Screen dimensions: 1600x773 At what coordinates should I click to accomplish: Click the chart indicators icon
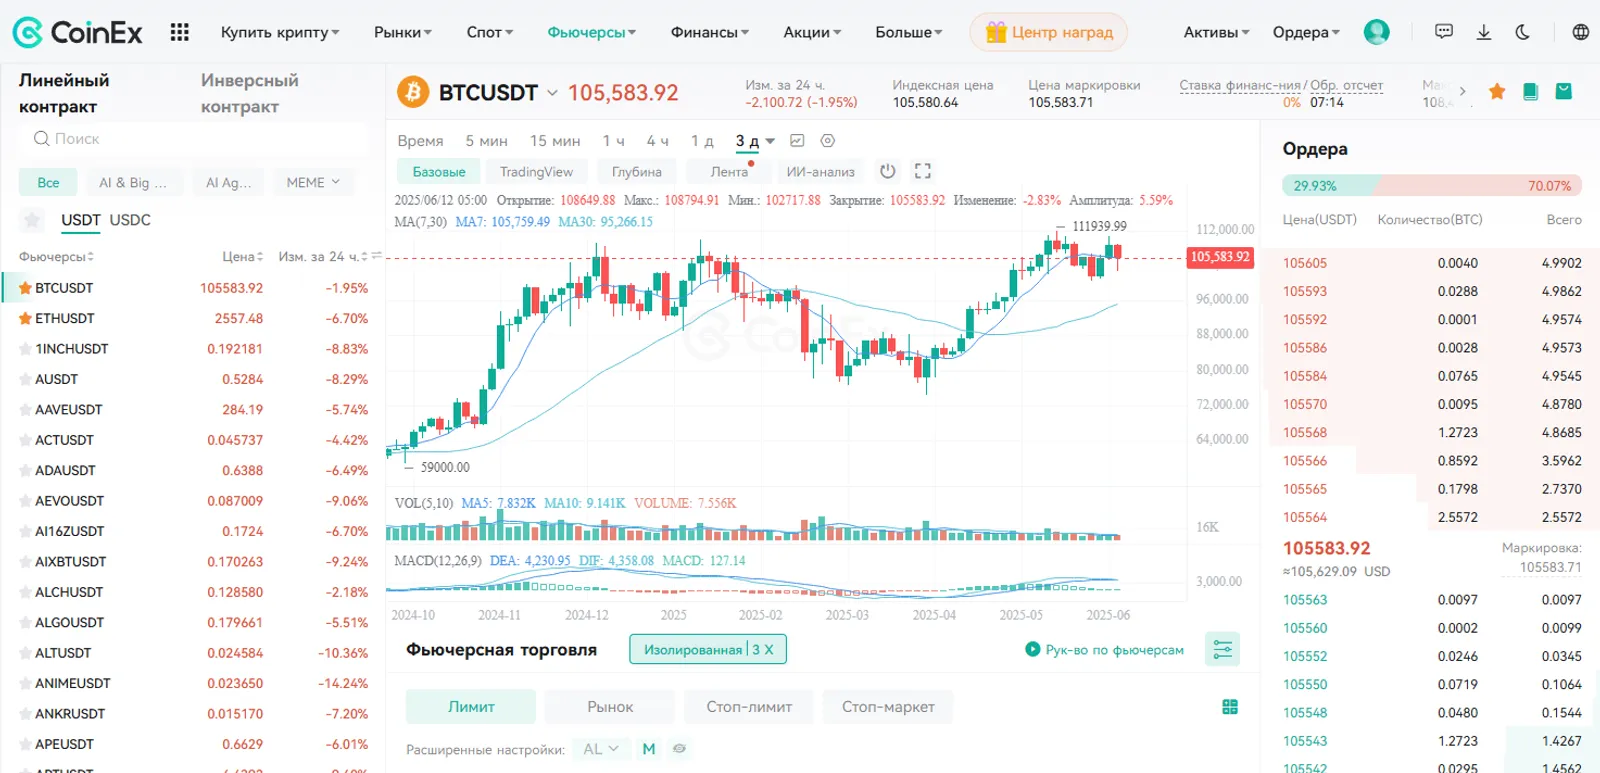pyautogui.click(x=797, y=141)
